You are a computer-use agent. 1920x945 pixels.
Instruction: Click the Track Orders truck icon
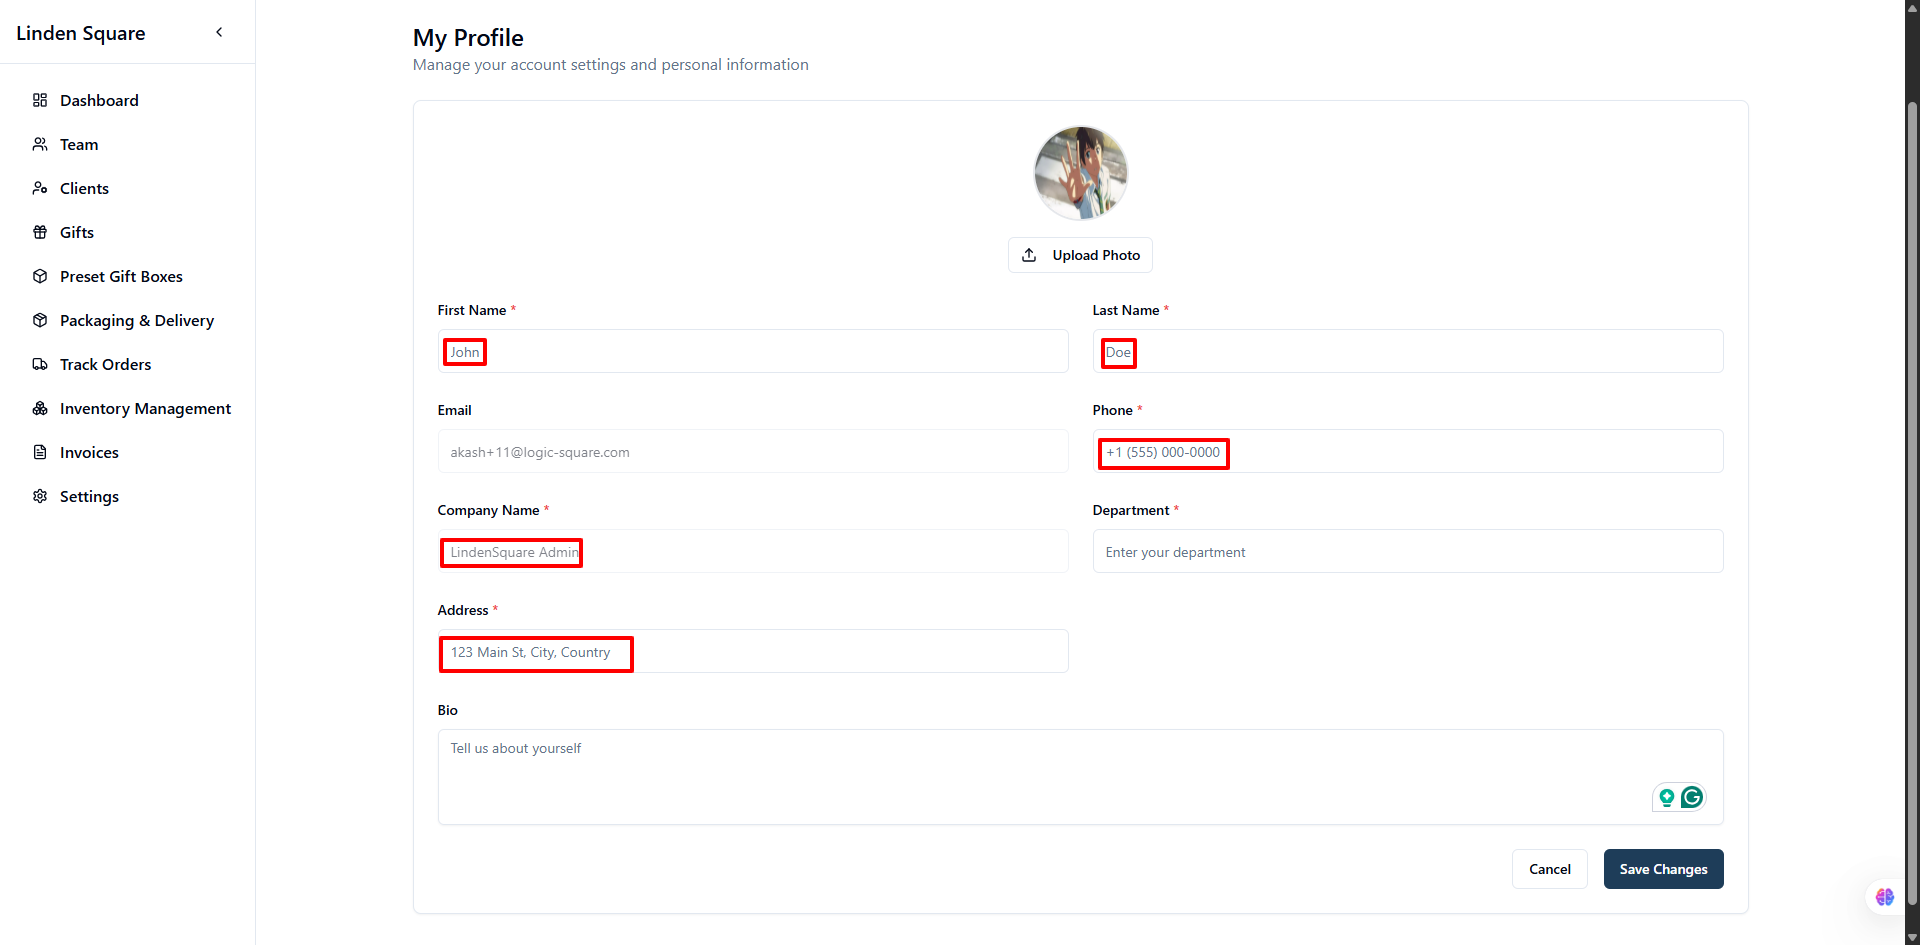[x=40, y=364]
